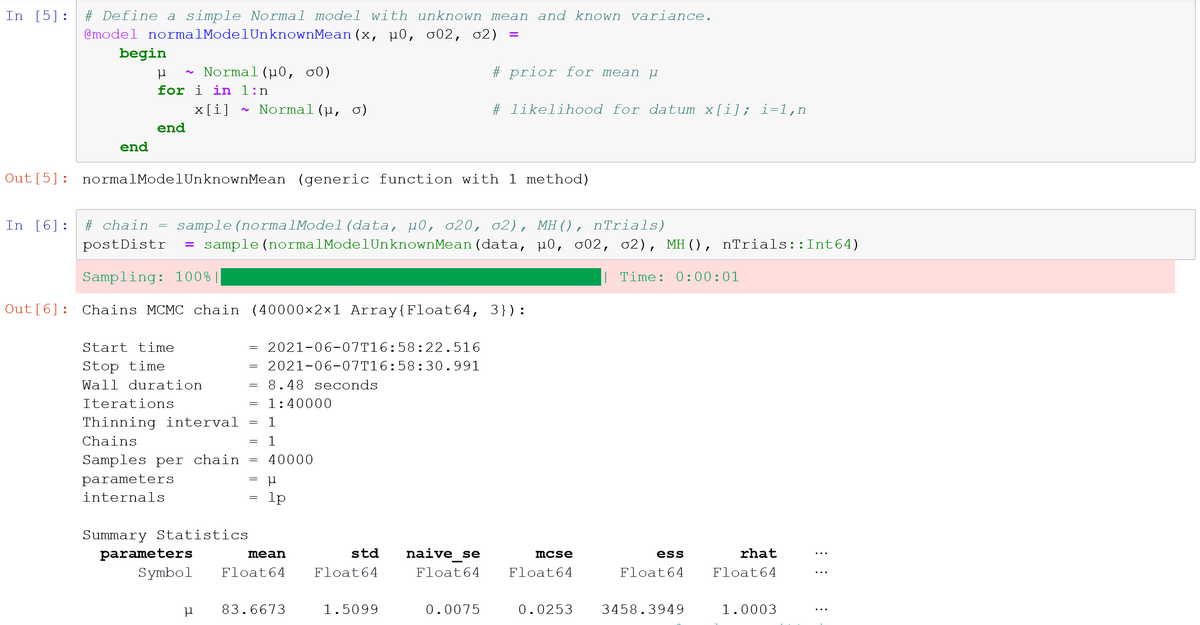1200x625 pixels.
Task: Click the '8.48 seconds' wall duration value
Action: [x=323, y=385]
